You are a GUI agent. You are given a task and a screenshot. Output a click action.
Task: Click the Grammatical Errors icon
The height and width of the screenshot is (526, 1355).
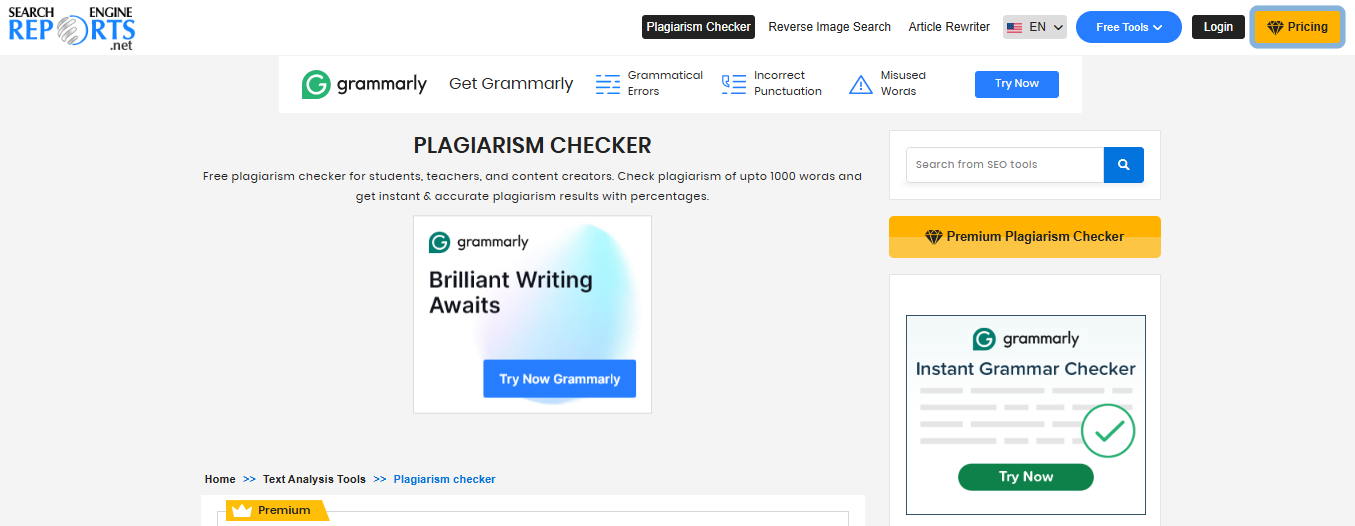608,84
